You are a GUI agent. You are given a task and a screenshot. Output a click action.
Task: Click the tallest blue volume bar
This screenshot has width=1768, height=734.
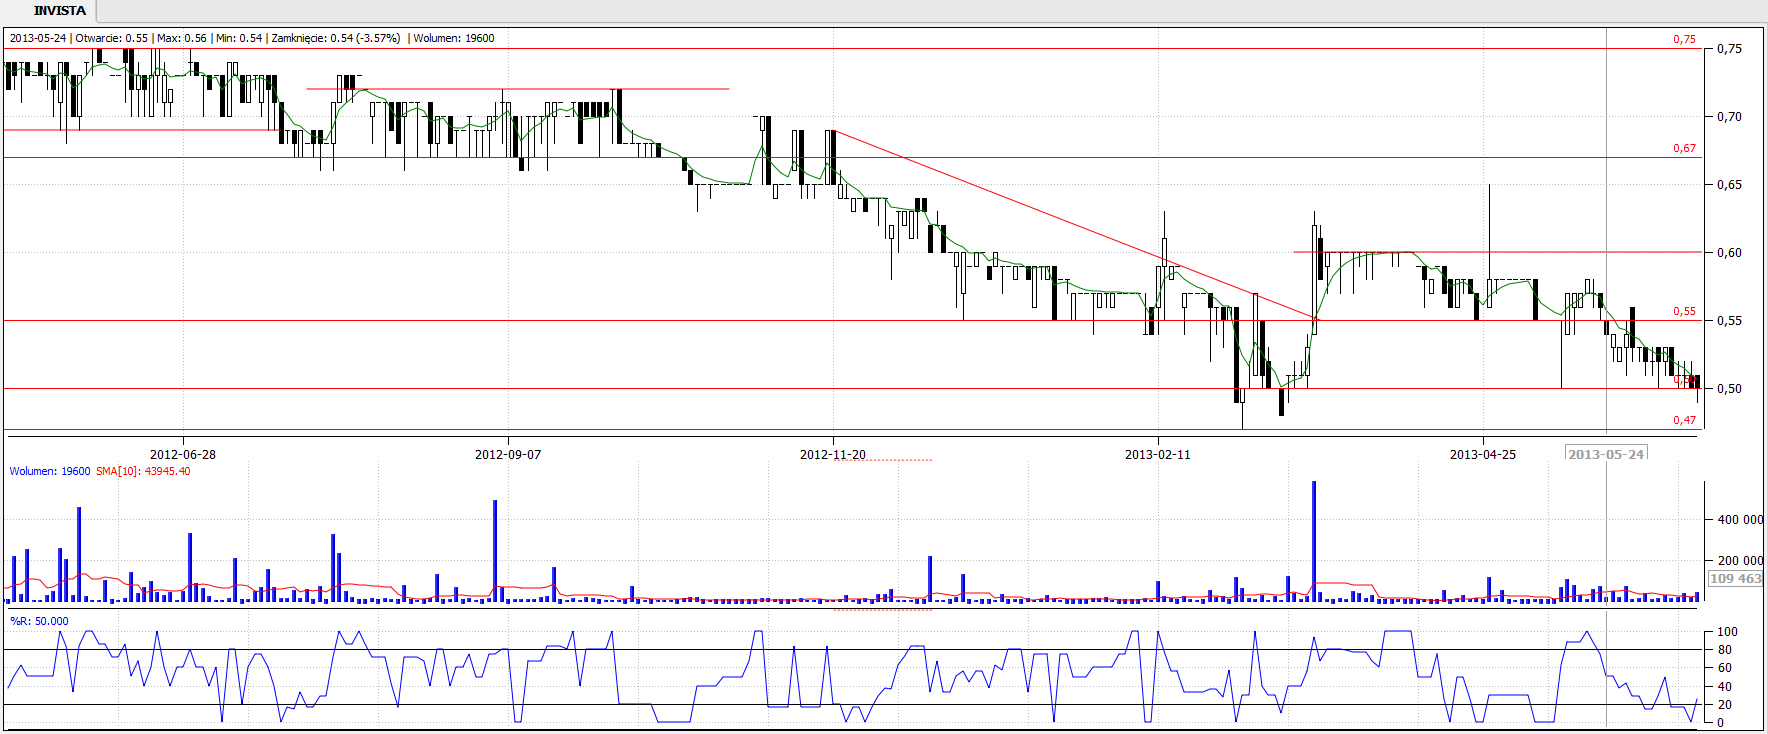pyautogui.click(x=1314, y=540)
